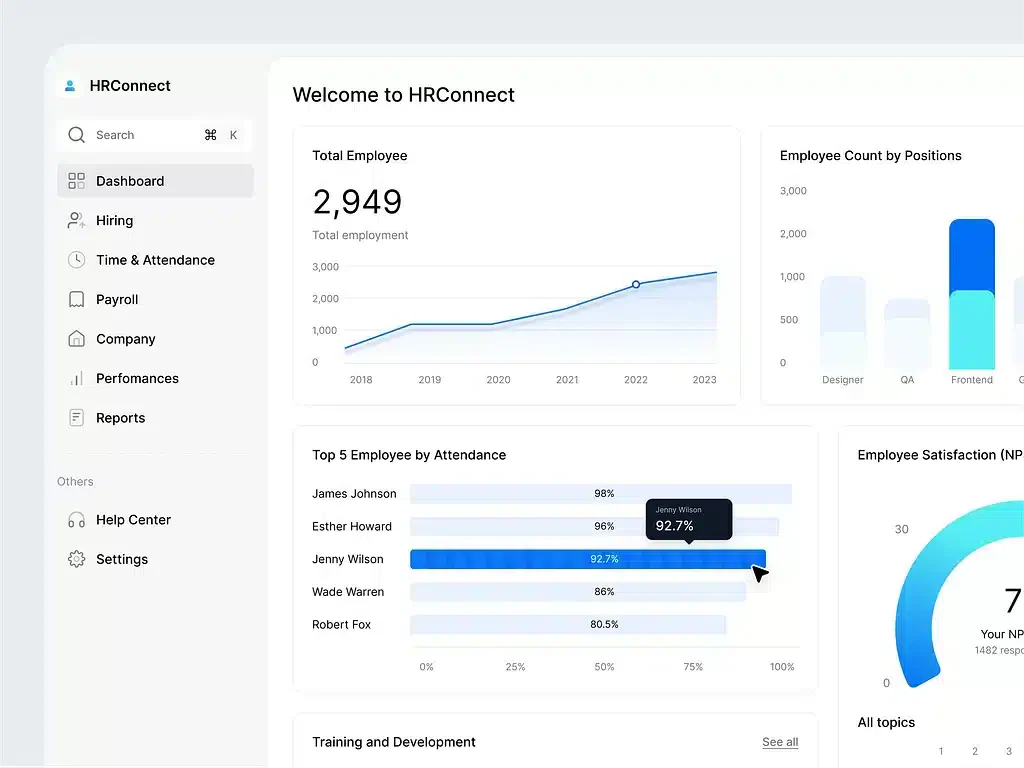Click the Esther Howard name label

click(352, 526)
